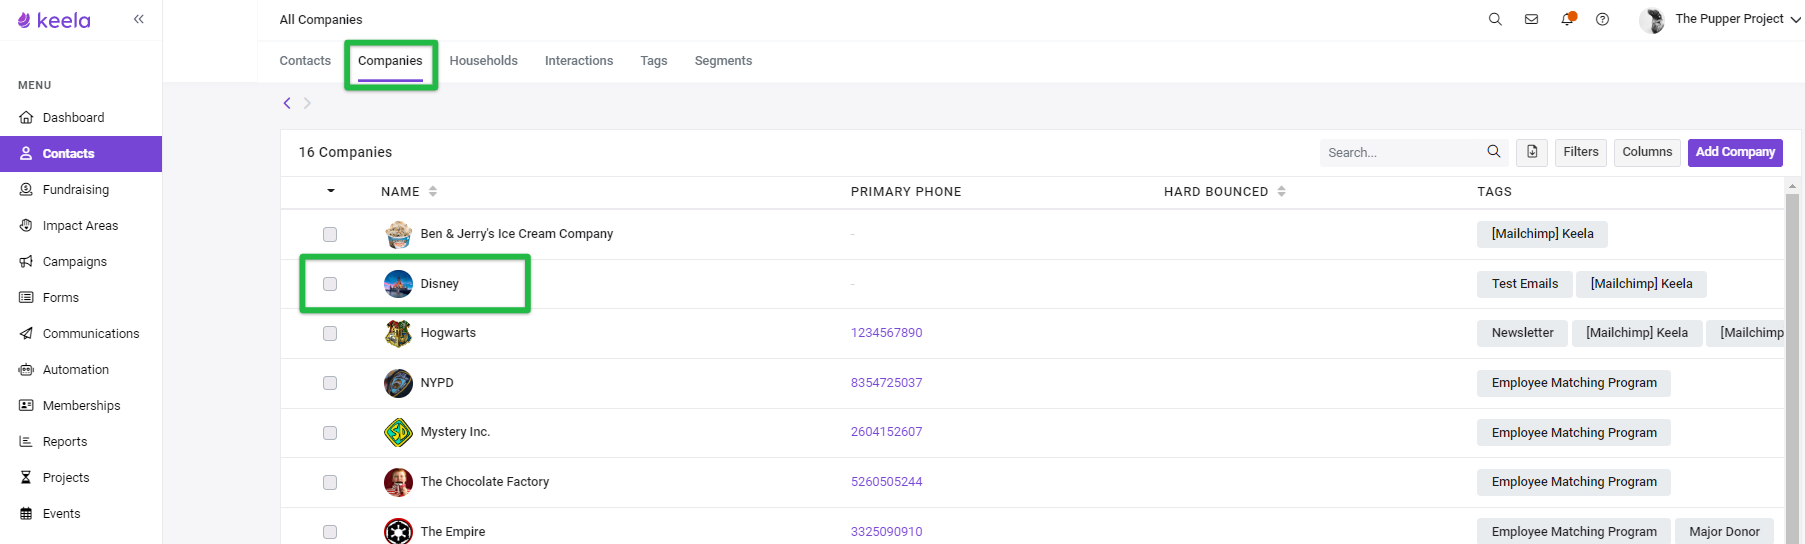Click the Projects hourglass icon
The image size is (1805, 544).
click(x=26, y=477)
